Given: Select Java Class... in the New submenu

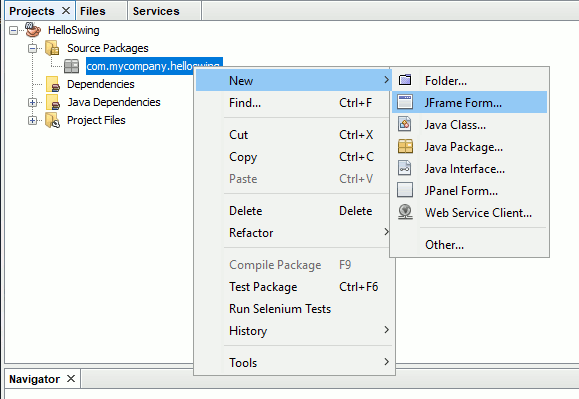Looking at the screenshot, I should click(469, 124).
